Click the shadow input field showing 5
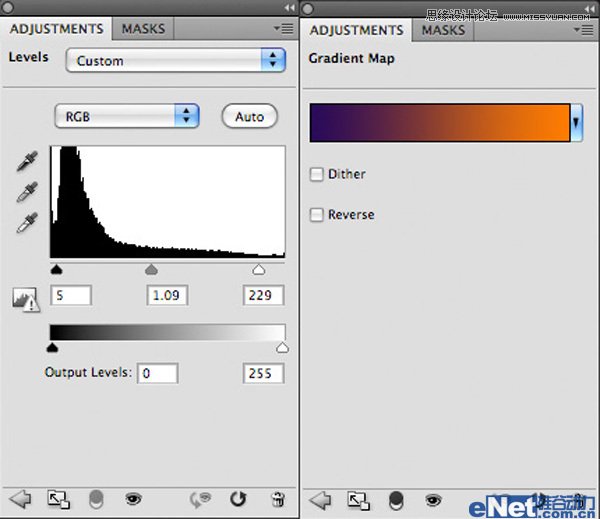 pos(71,295)
